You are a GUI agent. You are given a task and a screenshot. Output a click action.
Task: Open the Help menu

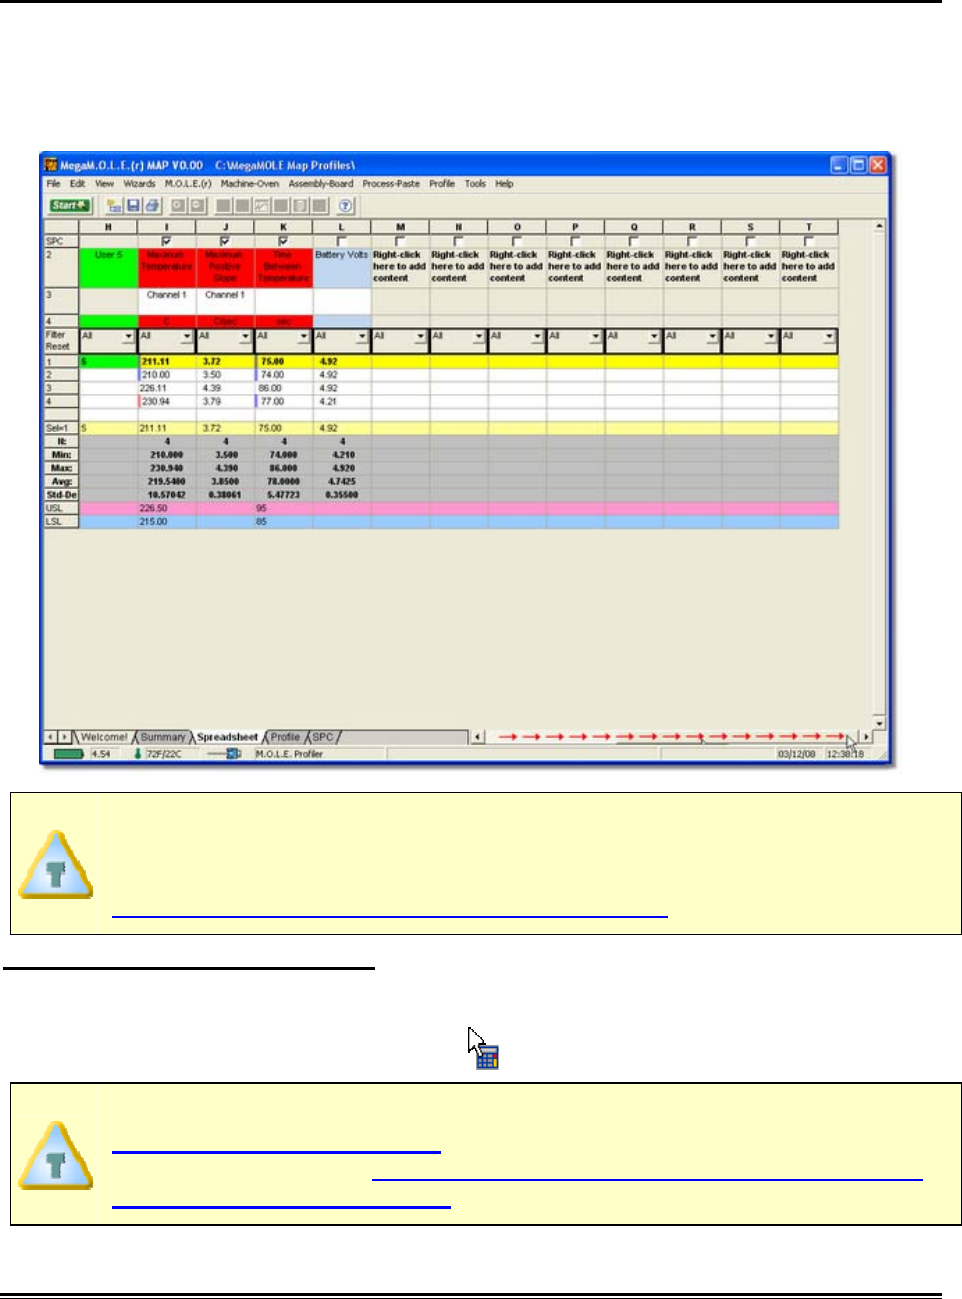click(x=504, y=184)
